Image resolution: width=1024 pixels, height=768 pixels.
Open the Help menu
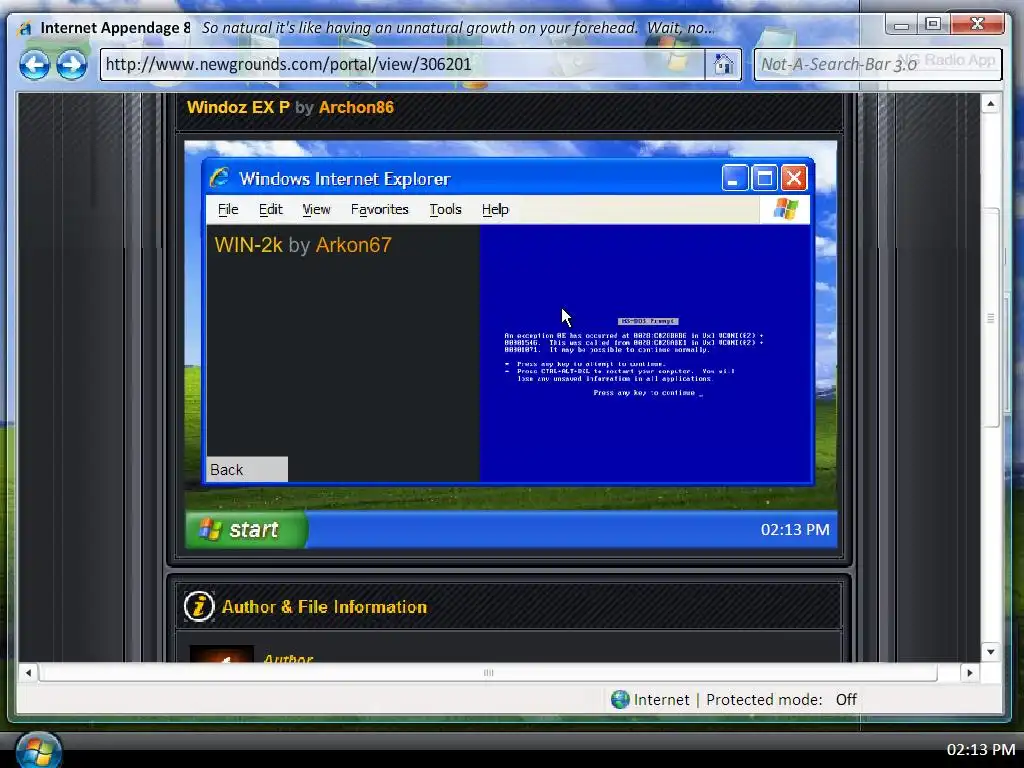(x=495, y=209)
